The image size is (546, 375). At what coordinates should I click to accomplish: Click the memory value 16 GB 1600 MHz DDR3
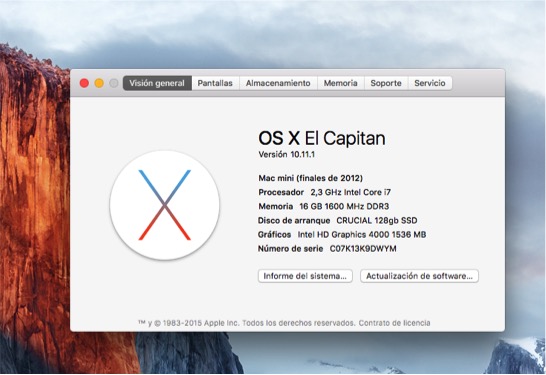(344, 206)
